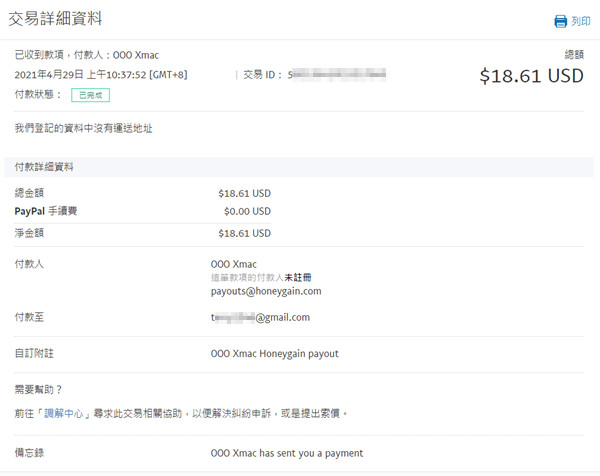Click the 已完成 payment status badge

click(x=90, y=95)
